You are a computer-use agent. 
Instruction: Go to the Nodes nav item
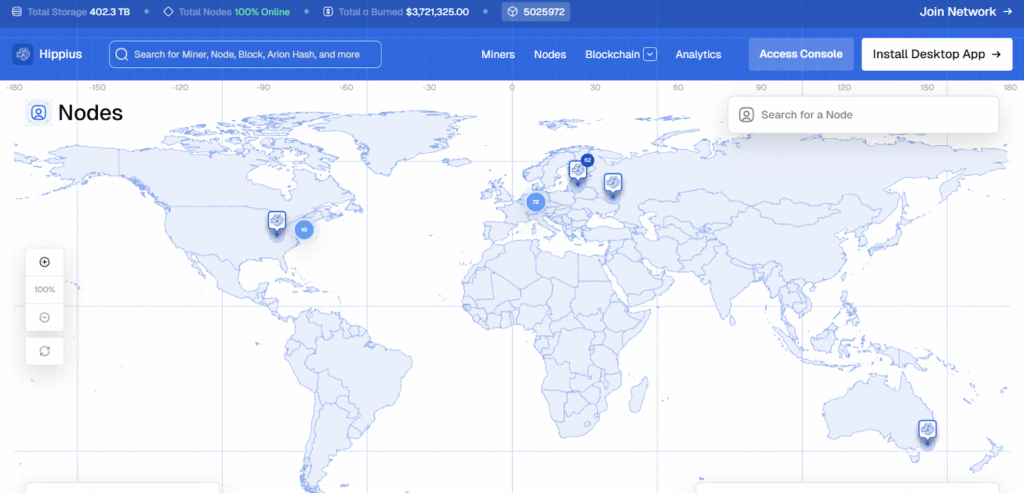click(x=550, y=54)
